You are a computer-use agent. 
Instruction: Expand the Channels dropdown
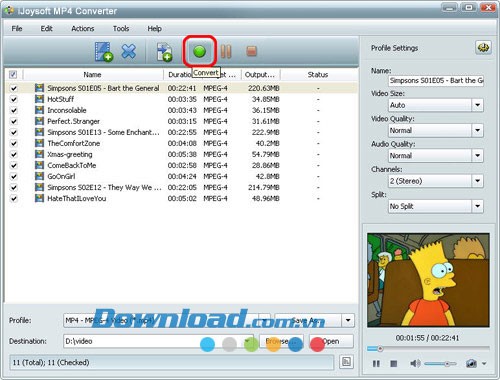pos(477,181)
